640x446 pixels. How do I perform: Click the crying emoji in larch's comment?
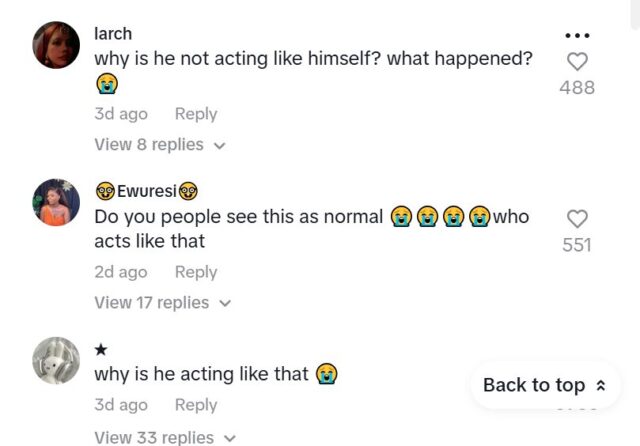pos(107,85)
